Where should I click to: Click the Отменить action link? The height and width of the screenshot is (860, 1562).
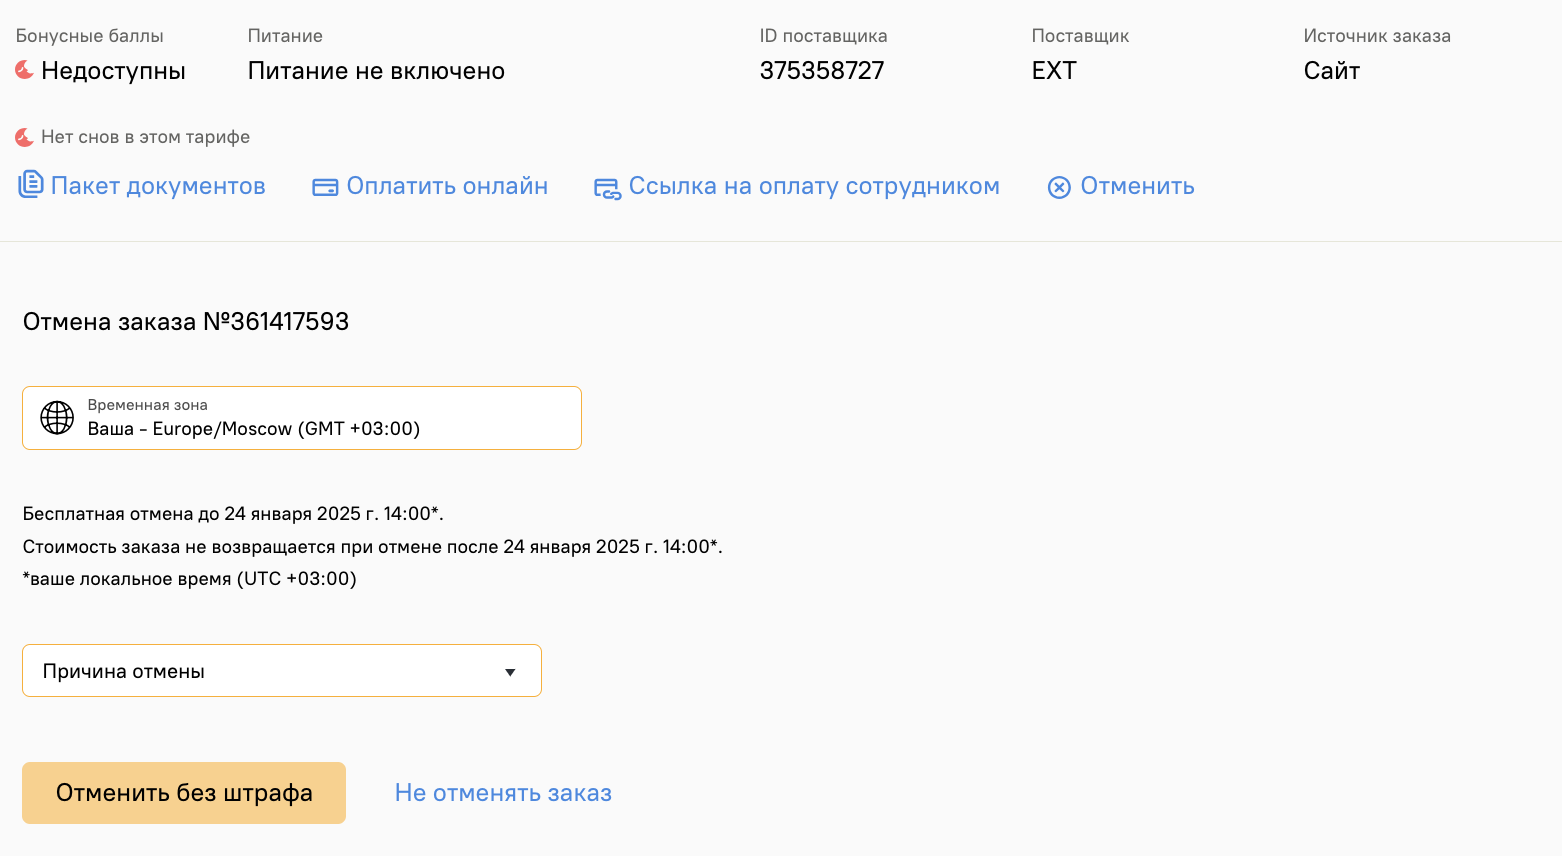click(1137, 186)
